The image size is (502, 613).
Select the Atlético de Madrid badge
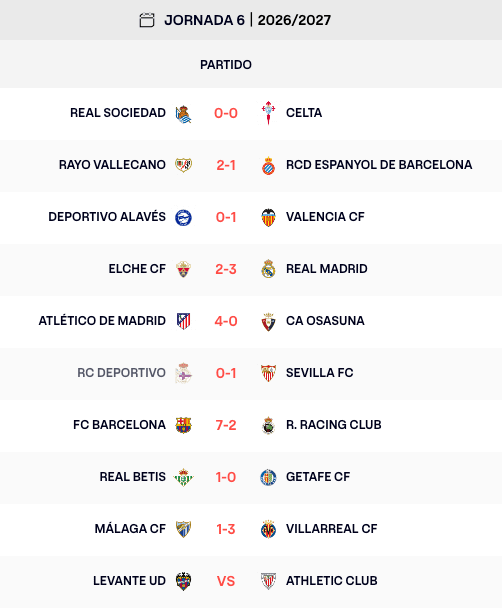click(183, 321)
